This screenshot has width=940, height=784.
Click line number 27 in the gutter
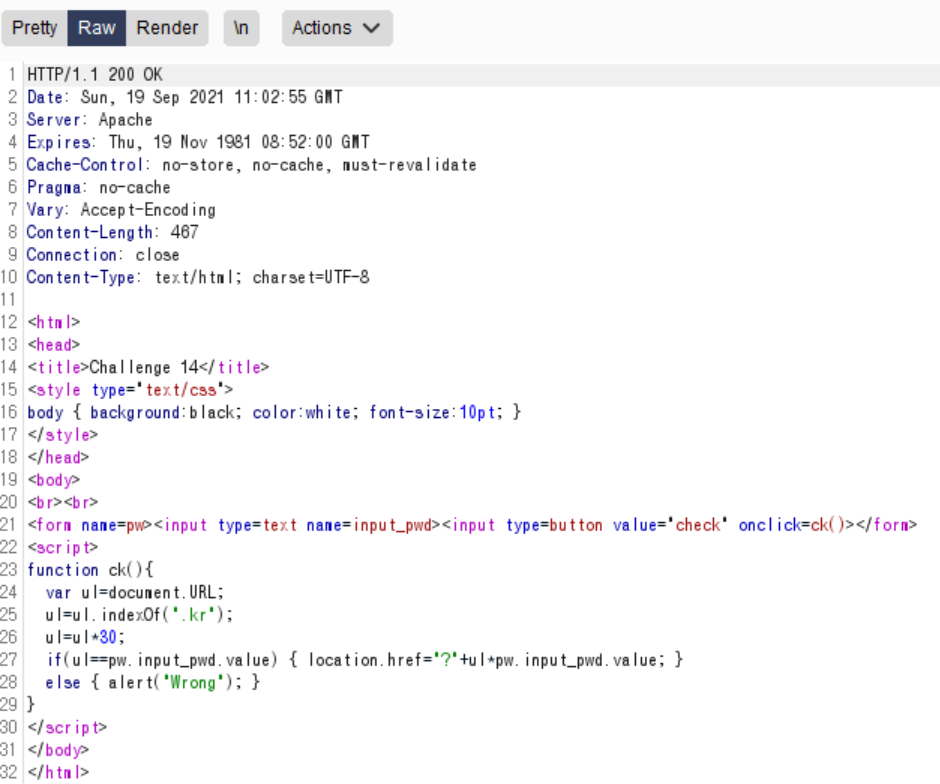coord(9,660)
